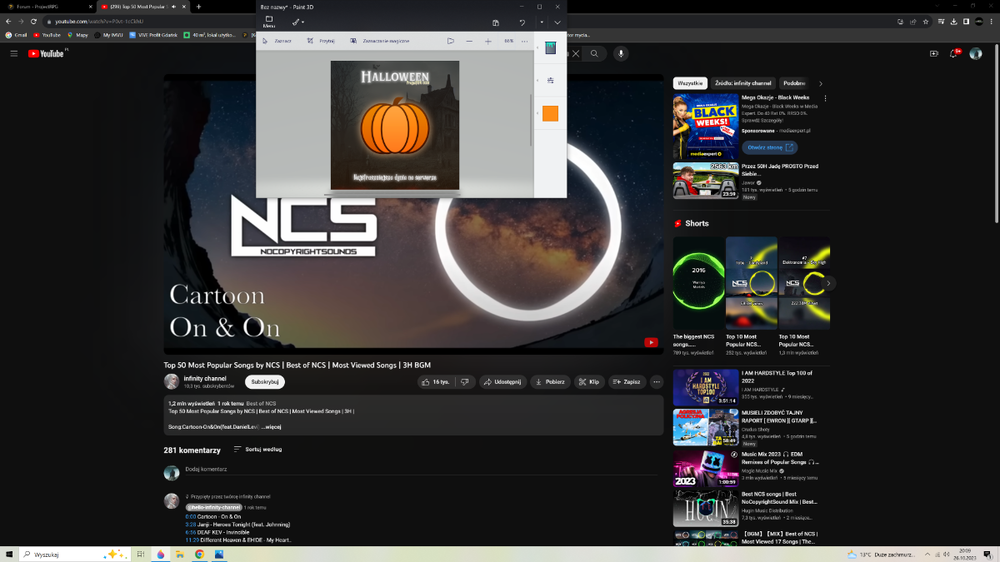
Task: Open the Paint 3D Menu button
Action: (269, 22)
